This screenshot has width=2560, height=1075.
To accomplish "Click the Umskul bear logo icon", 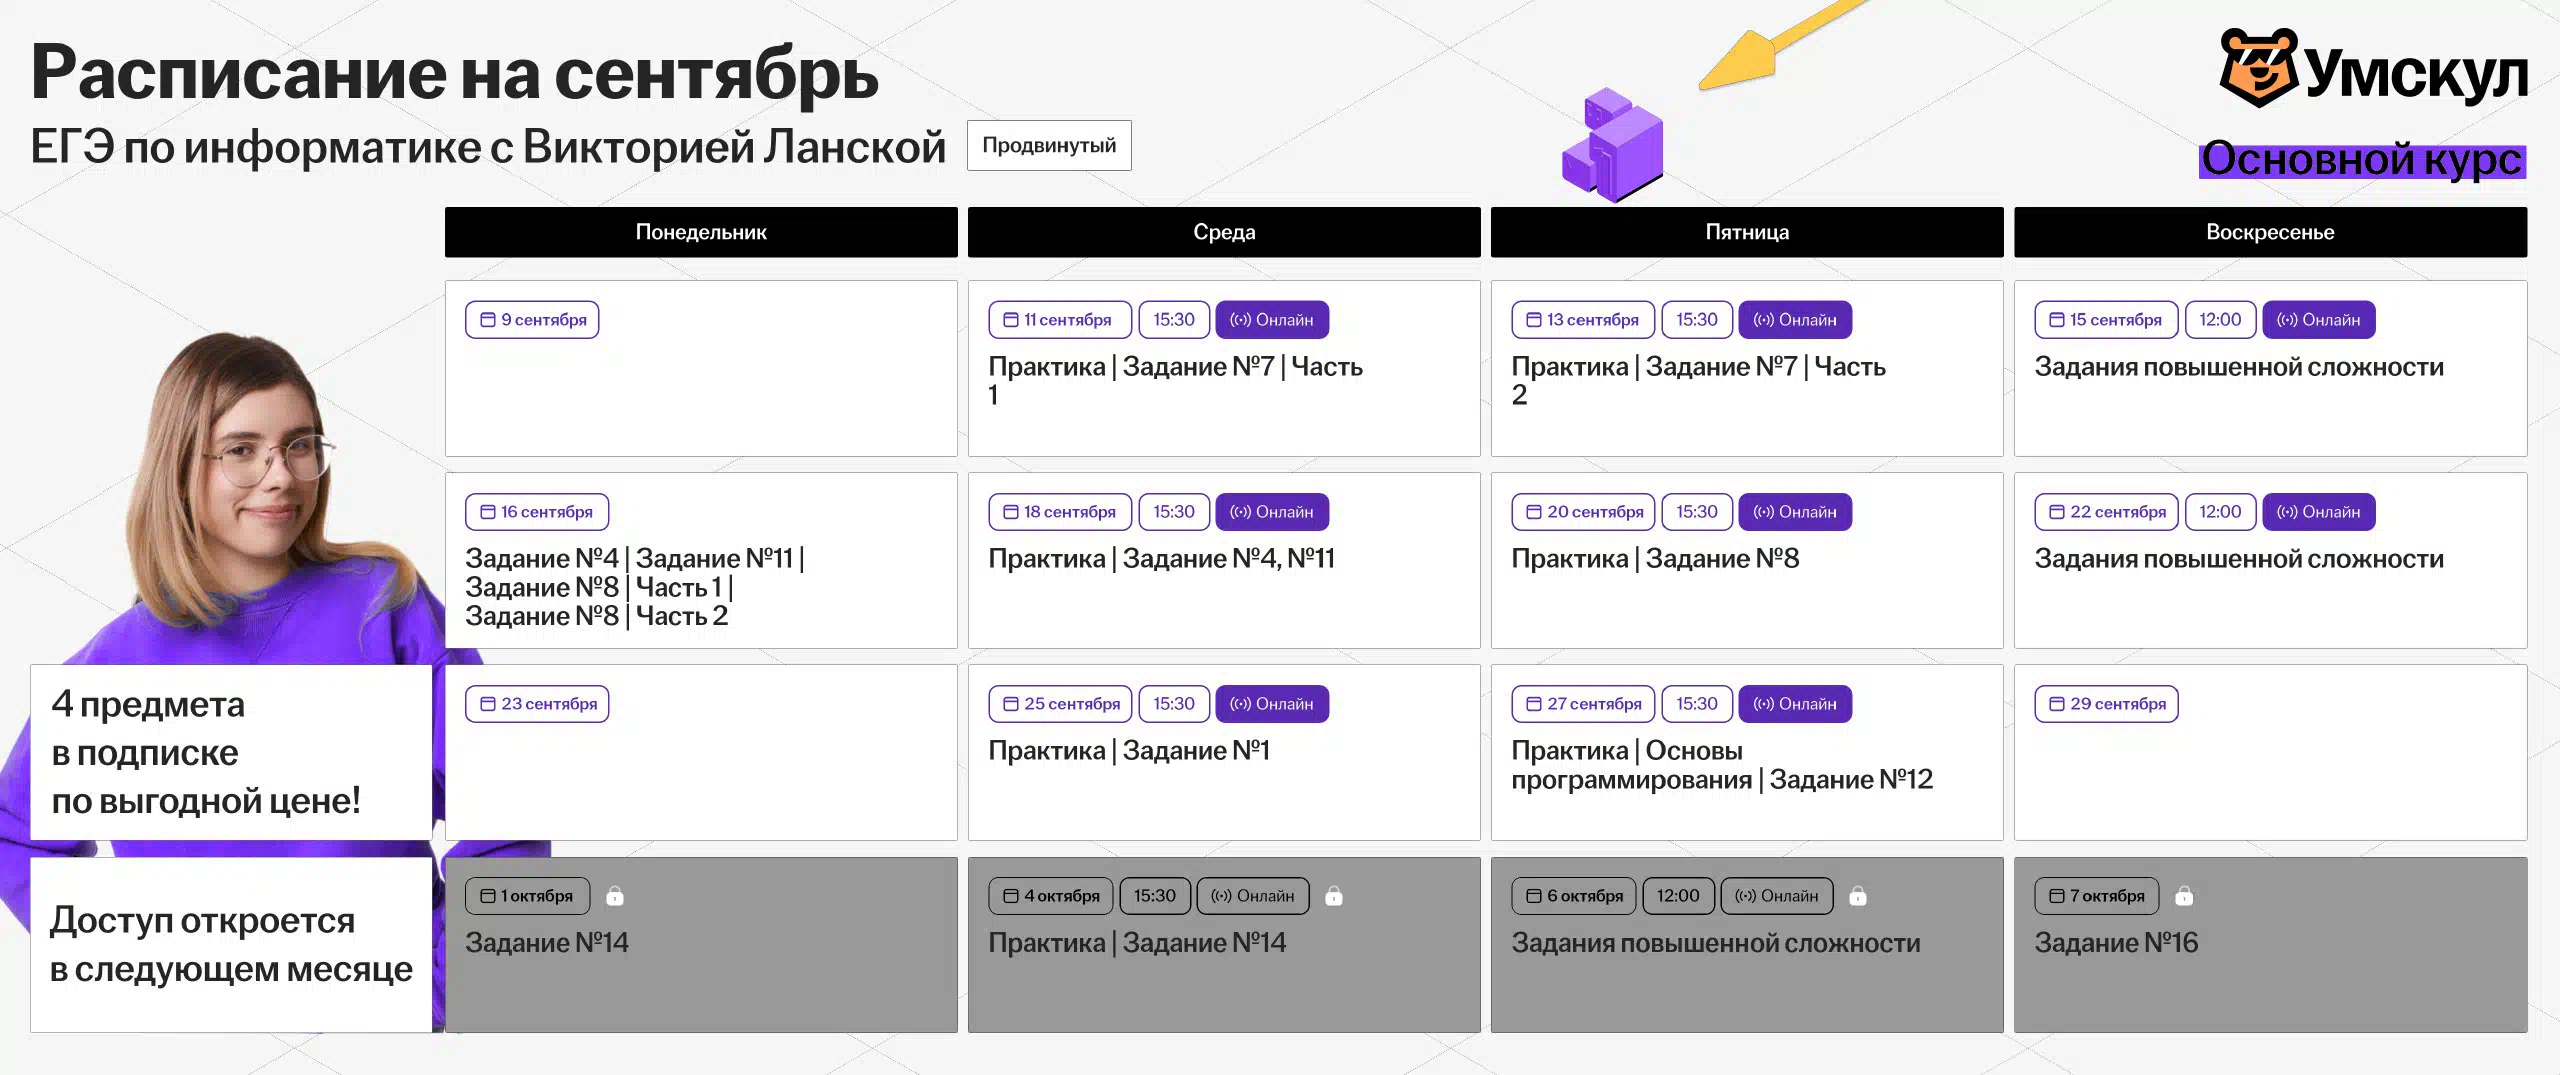I will [x=2258, y=68].
